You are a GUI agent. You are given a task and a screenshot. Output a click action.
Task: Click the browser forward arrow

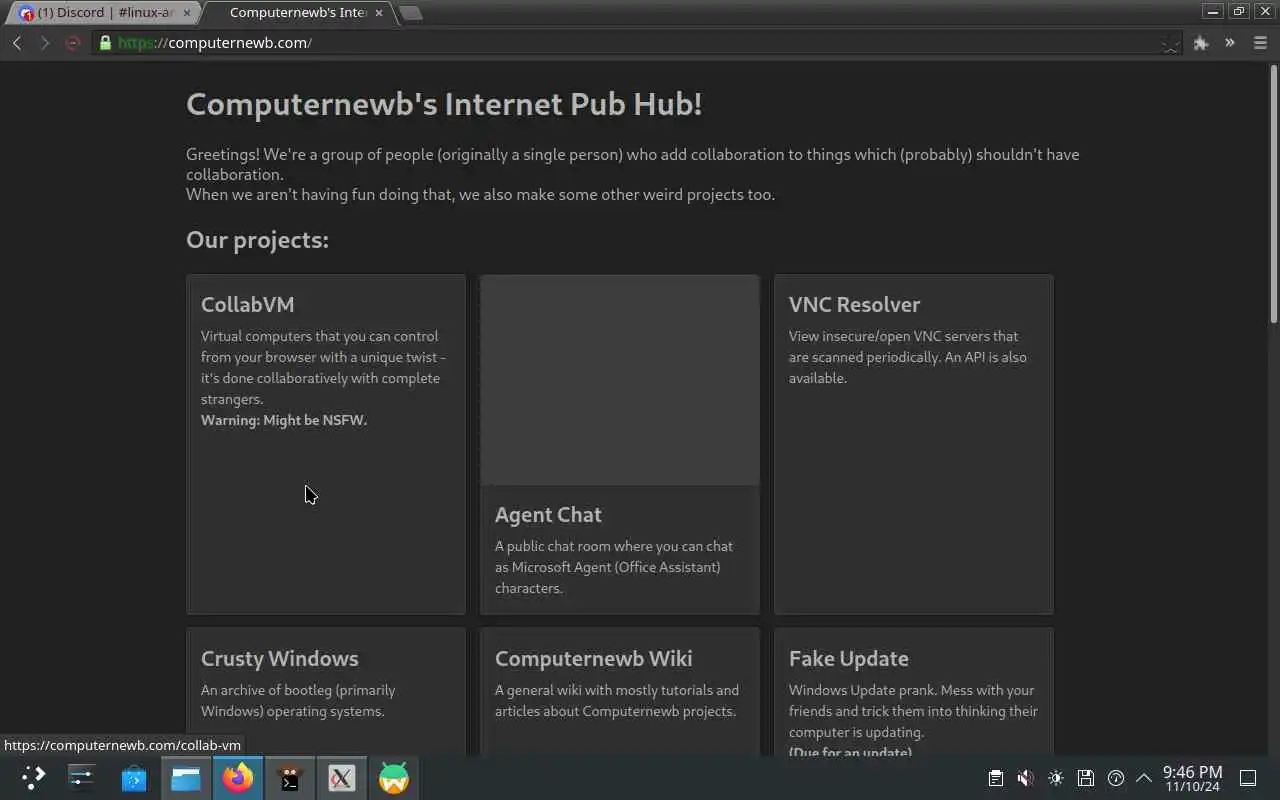(44, 43)
